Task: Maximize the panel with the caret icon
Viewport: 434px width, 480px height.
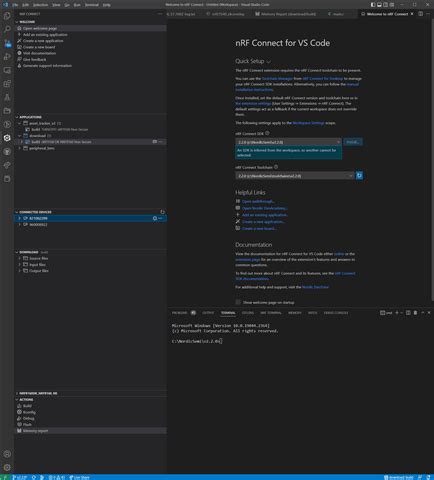Action: click(x=423, y=313)
